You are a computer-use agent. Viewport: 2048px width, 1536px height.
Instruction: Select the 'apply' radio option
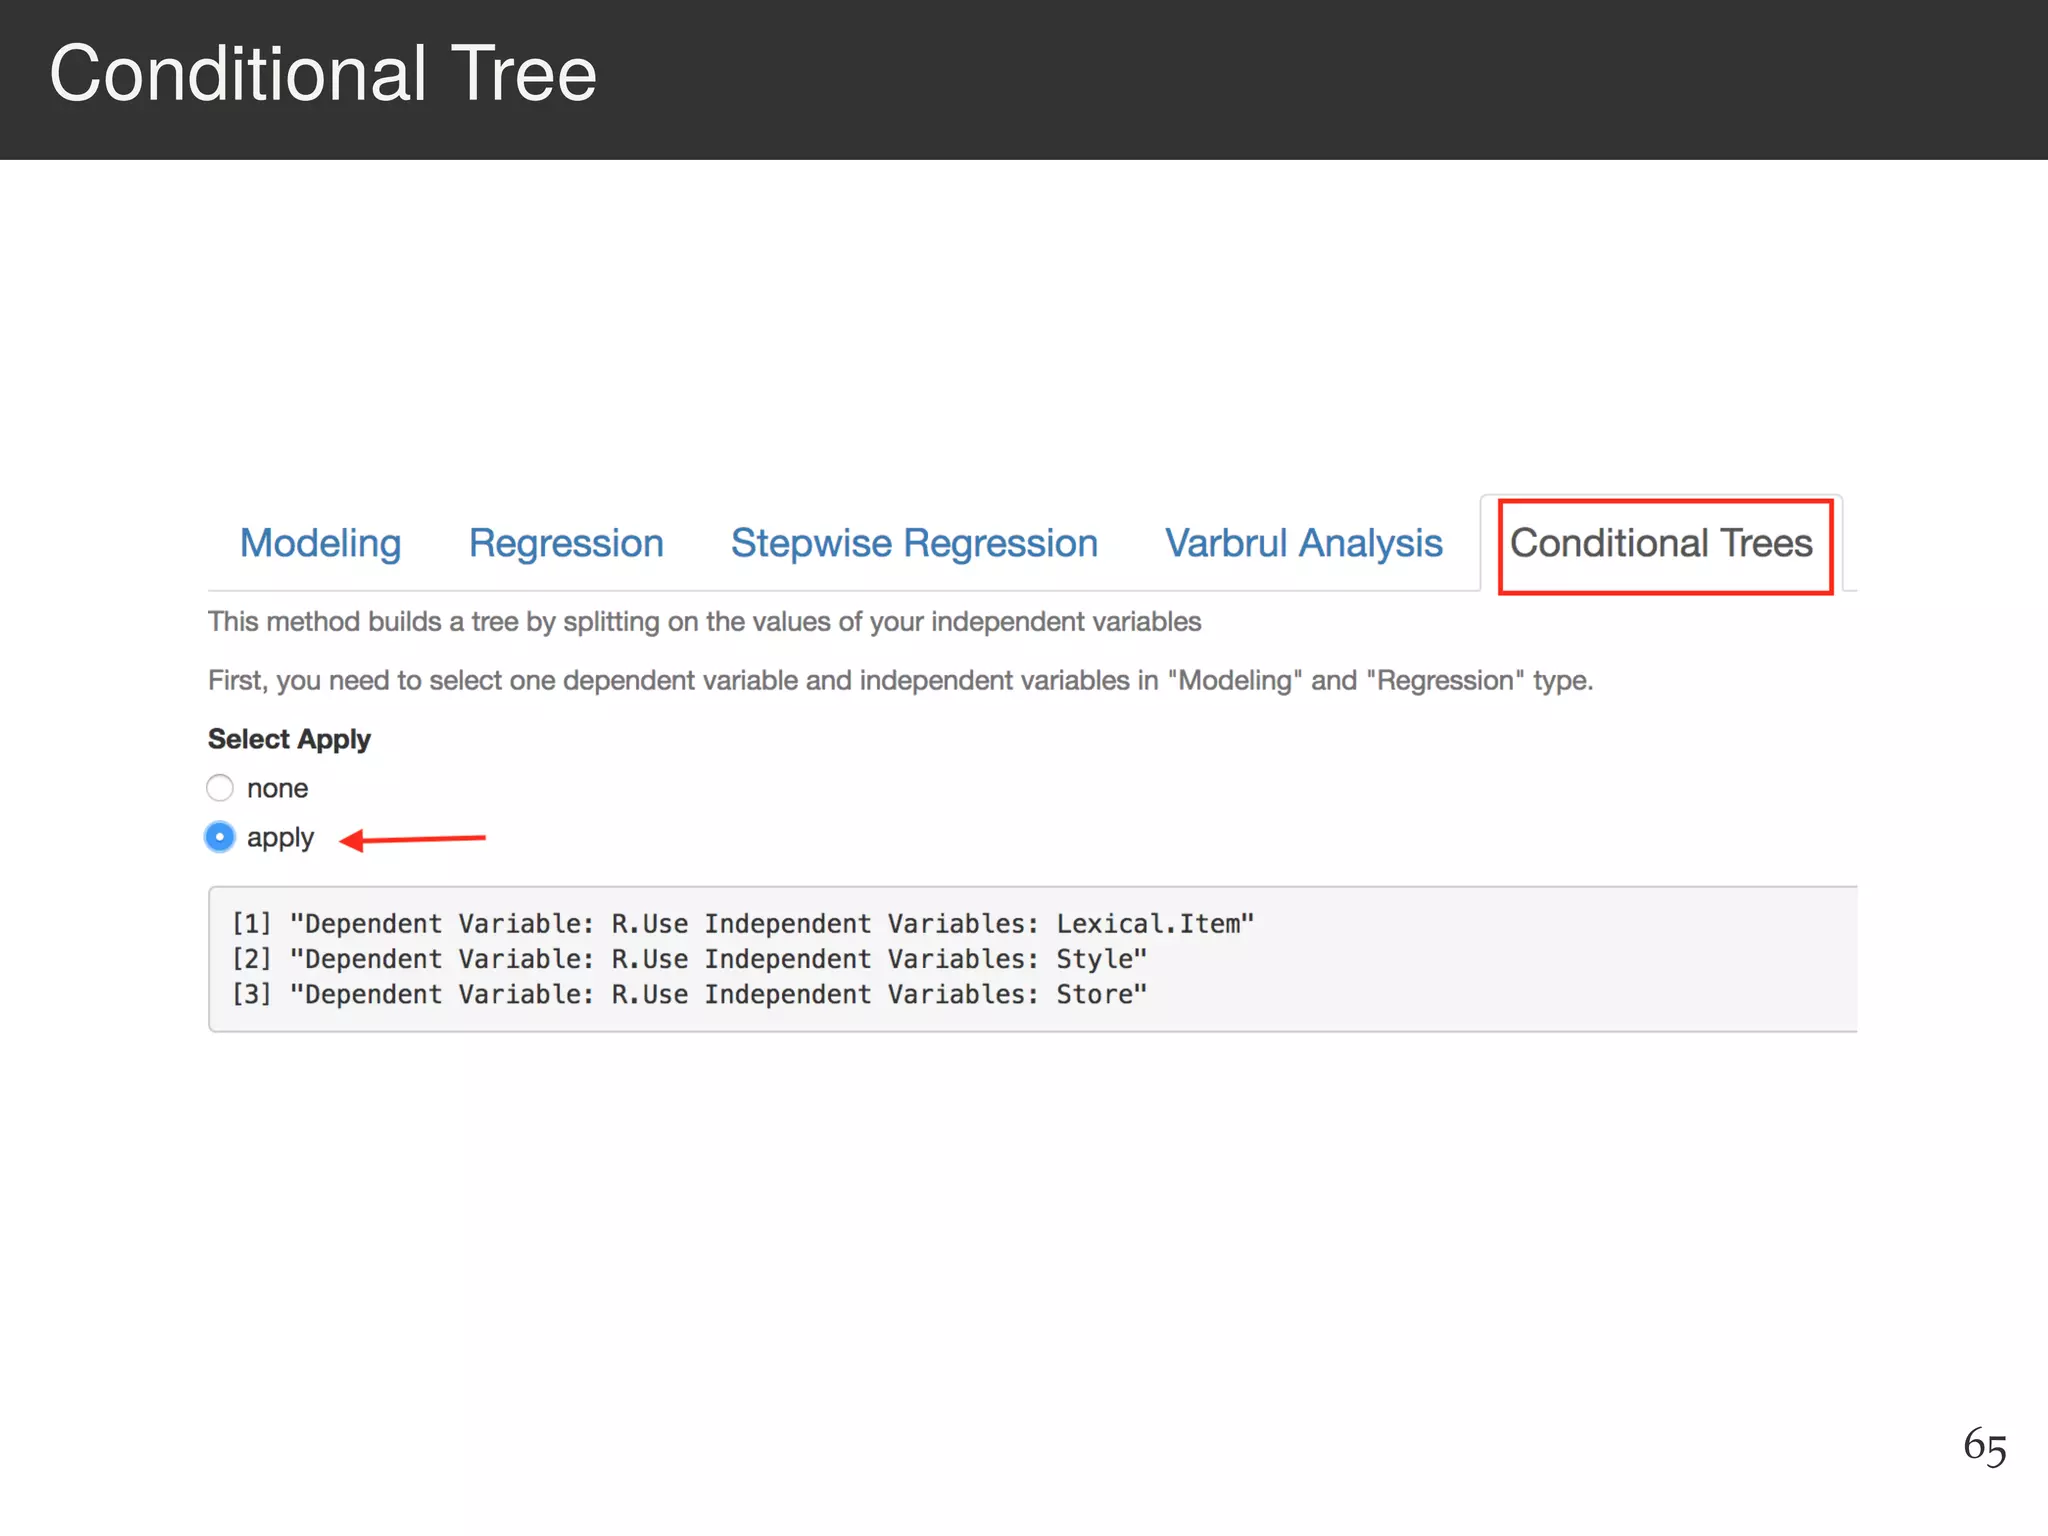tap(220, 836)
